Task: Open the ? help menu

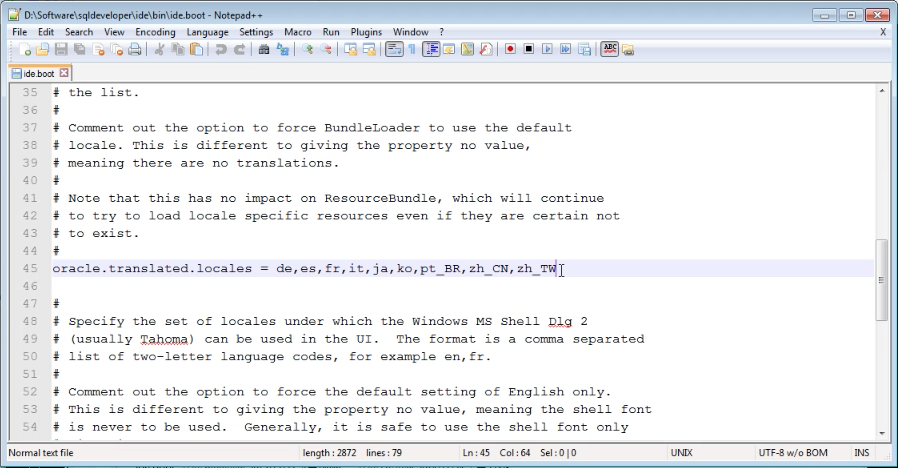Action: pyautogui.click(x=442, y=32)
